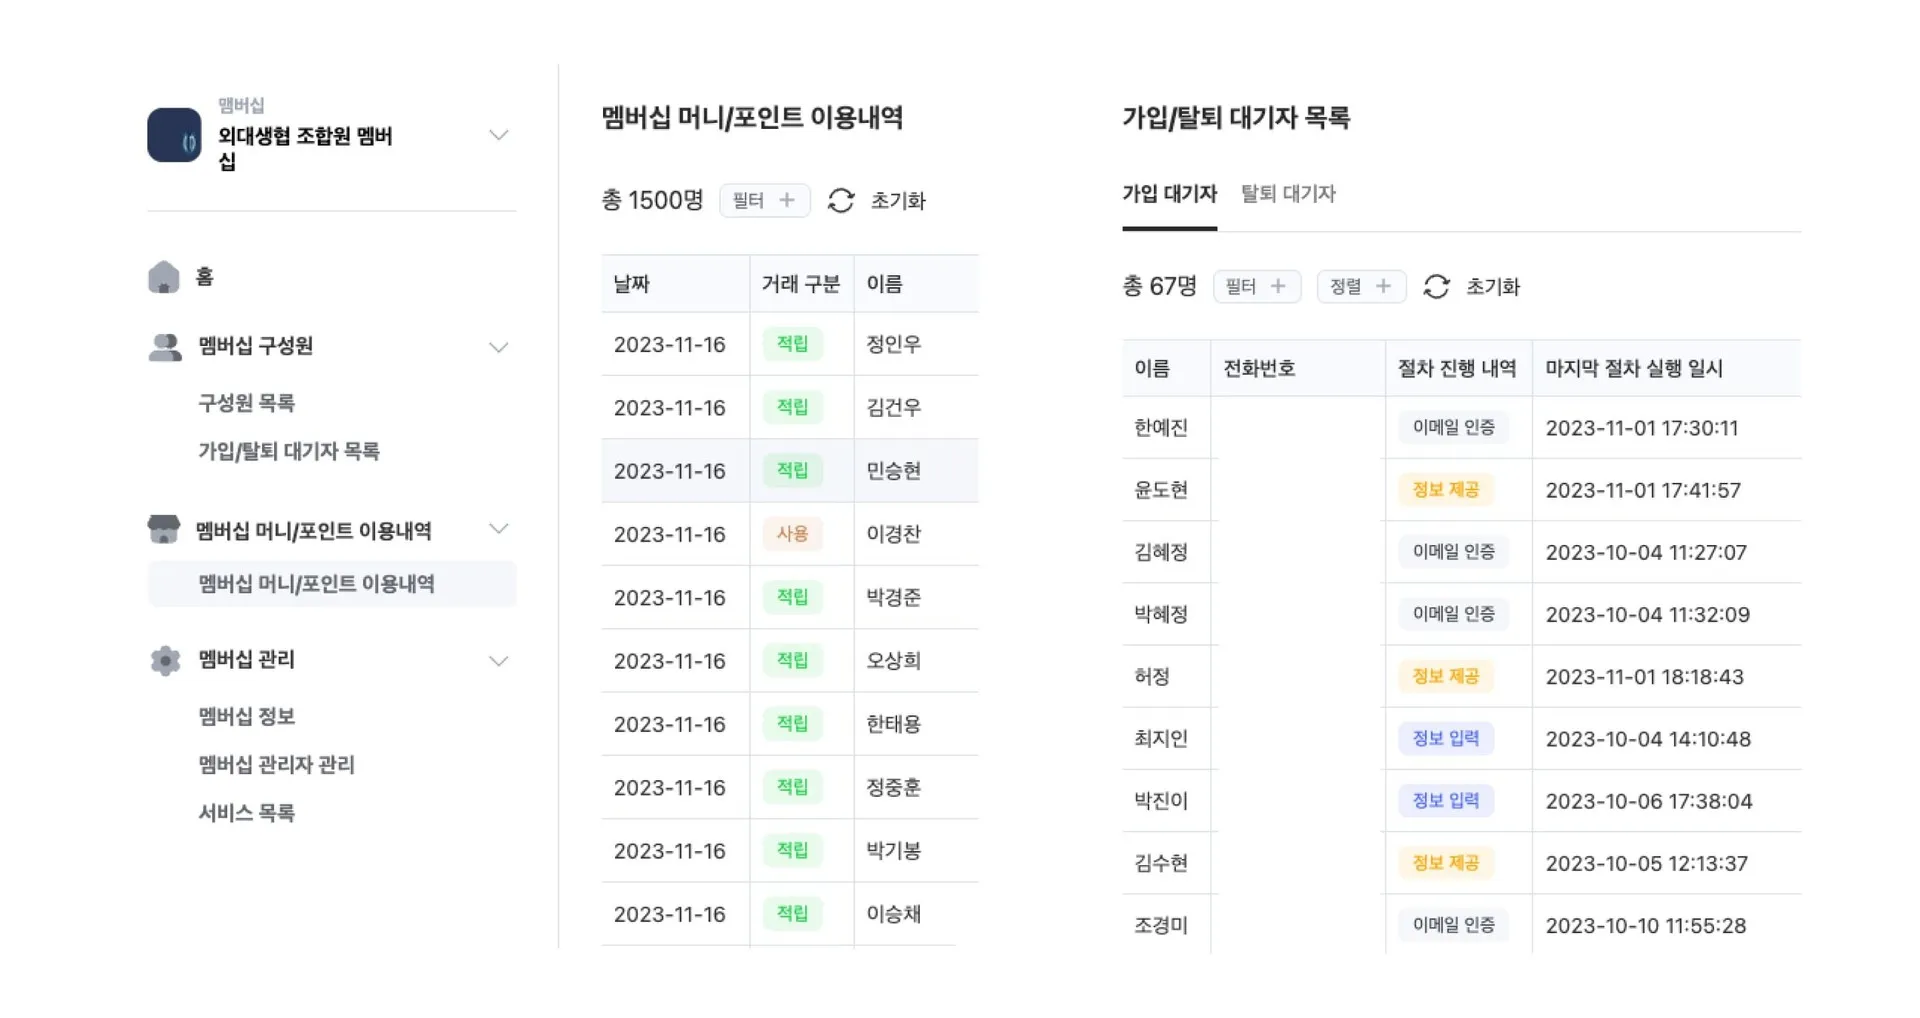Click the 사용 tag on 이경찬 row
Image resolution: width=1920 pixels, height=1018 pixels.
coord(792,534)
